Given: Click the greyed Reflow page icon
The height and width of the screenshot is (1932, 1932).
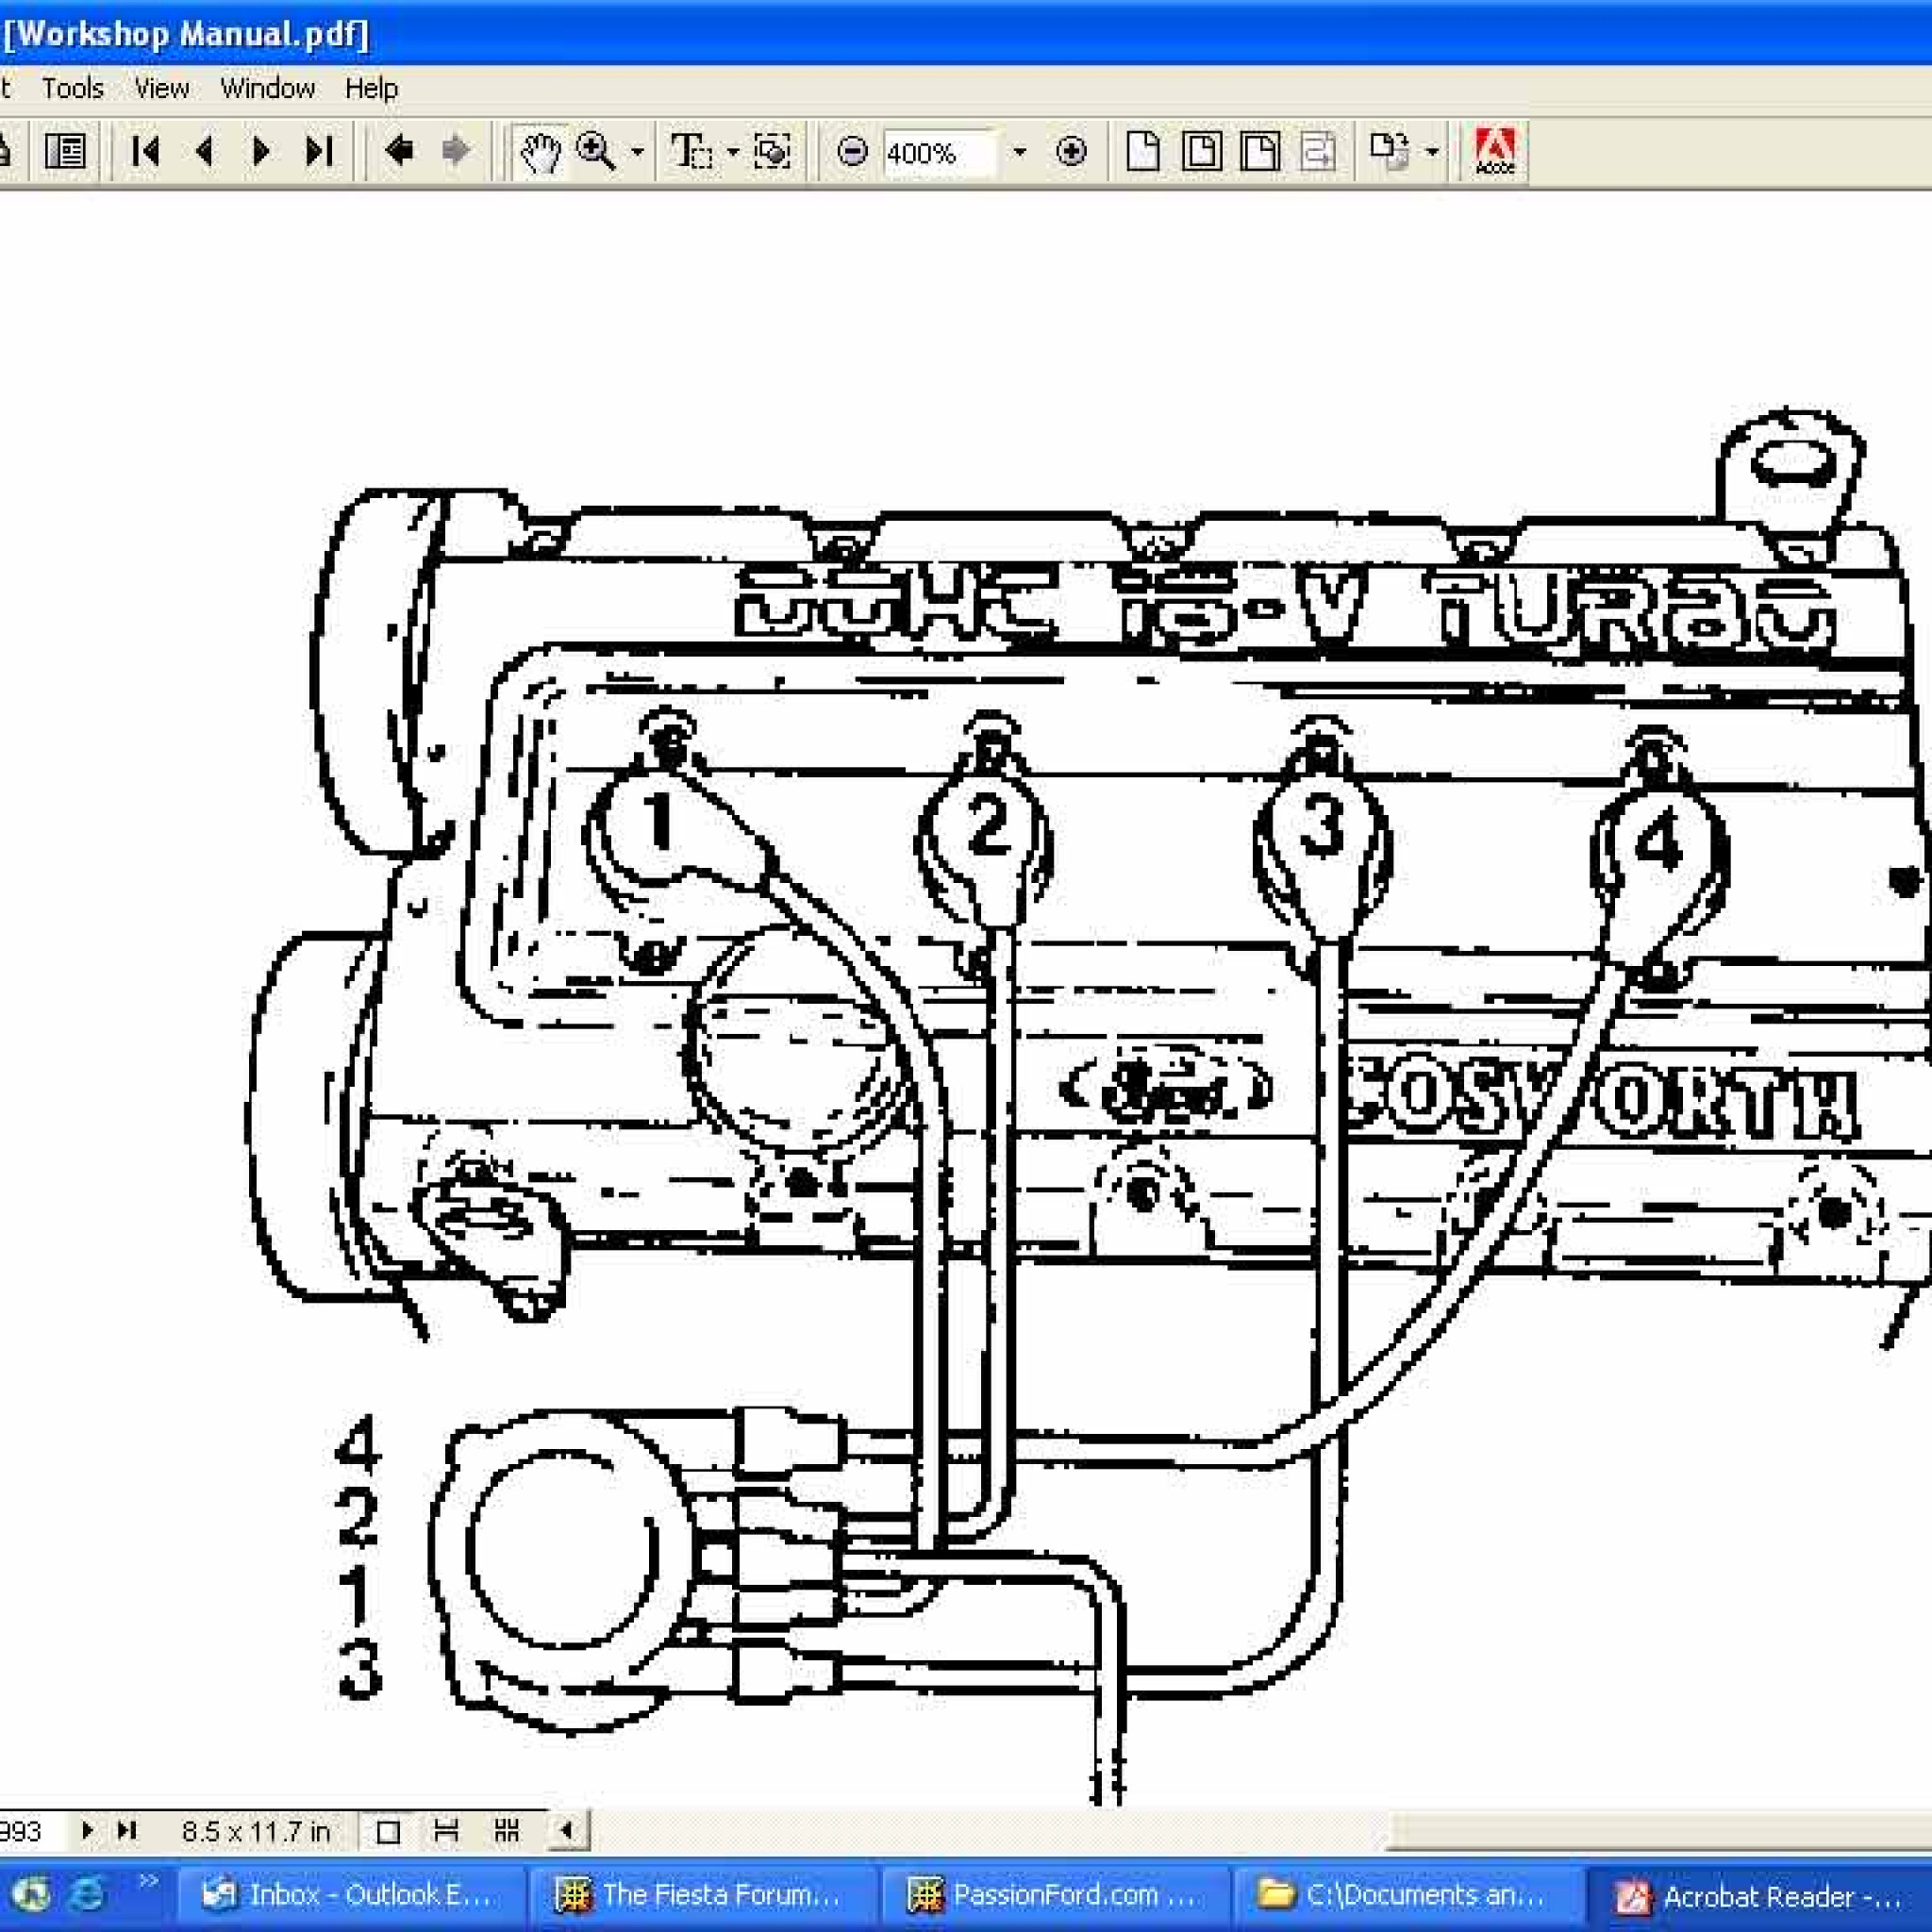Looking at the screenshot, I should (x=1318, y=152).
